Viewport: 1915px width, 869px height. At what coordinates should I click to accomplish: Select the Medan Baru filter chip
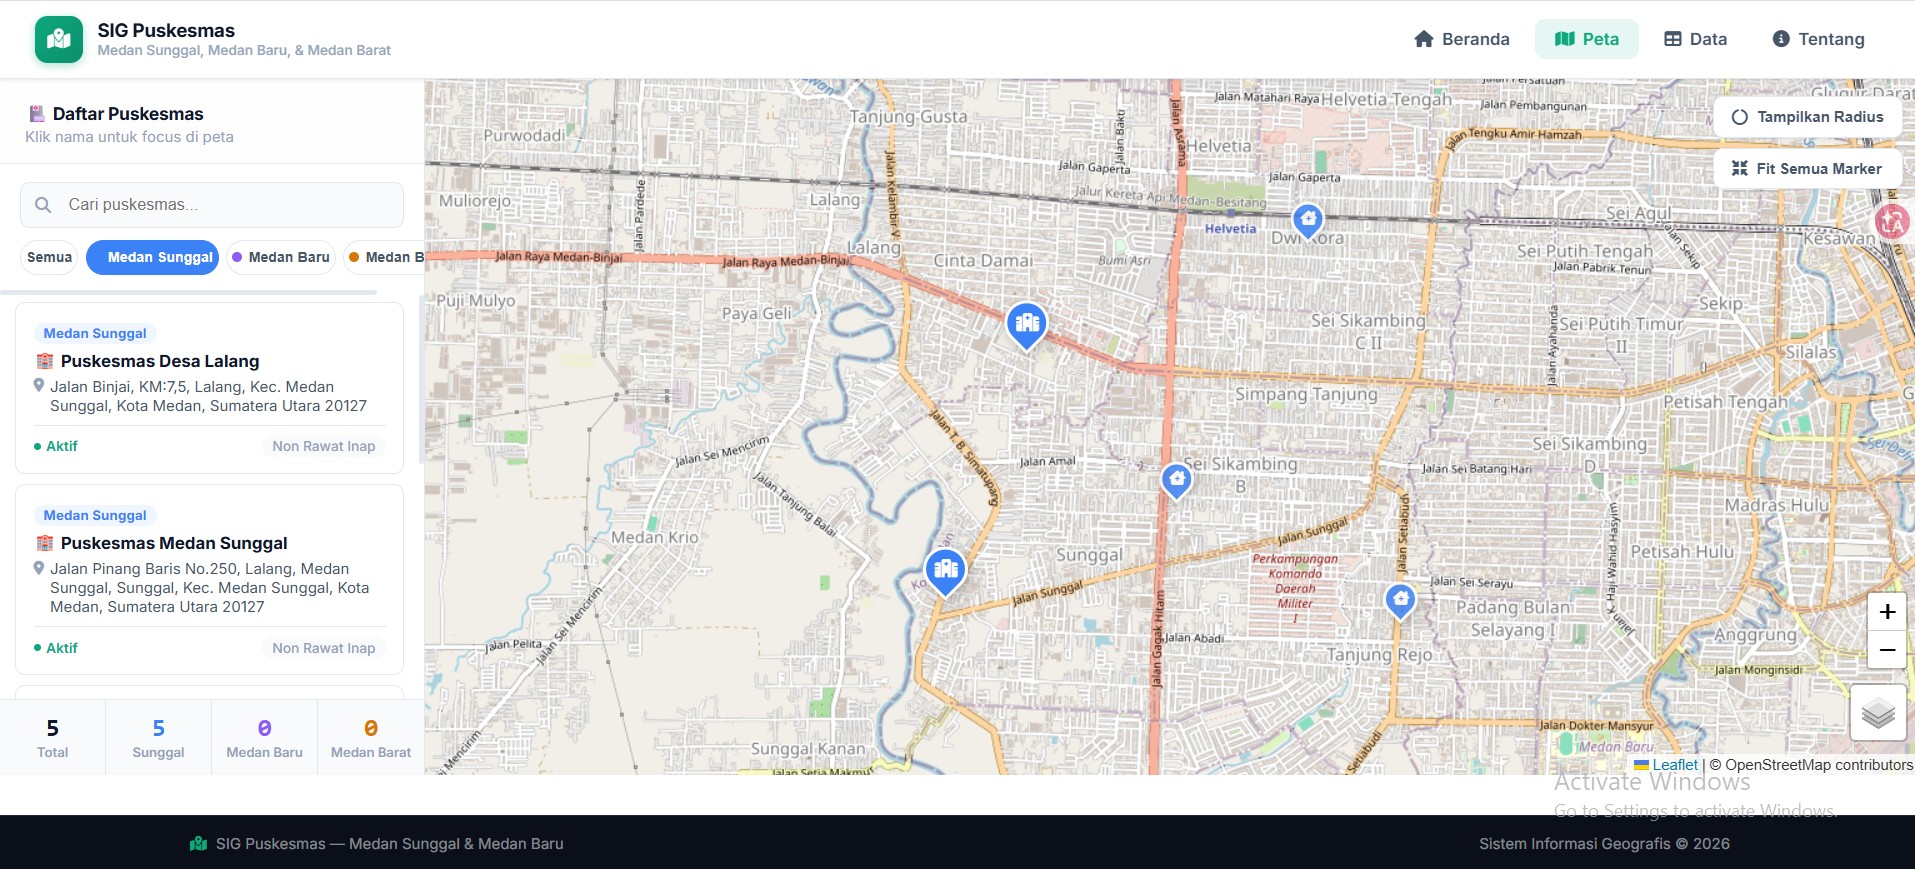tap(281, 257)
